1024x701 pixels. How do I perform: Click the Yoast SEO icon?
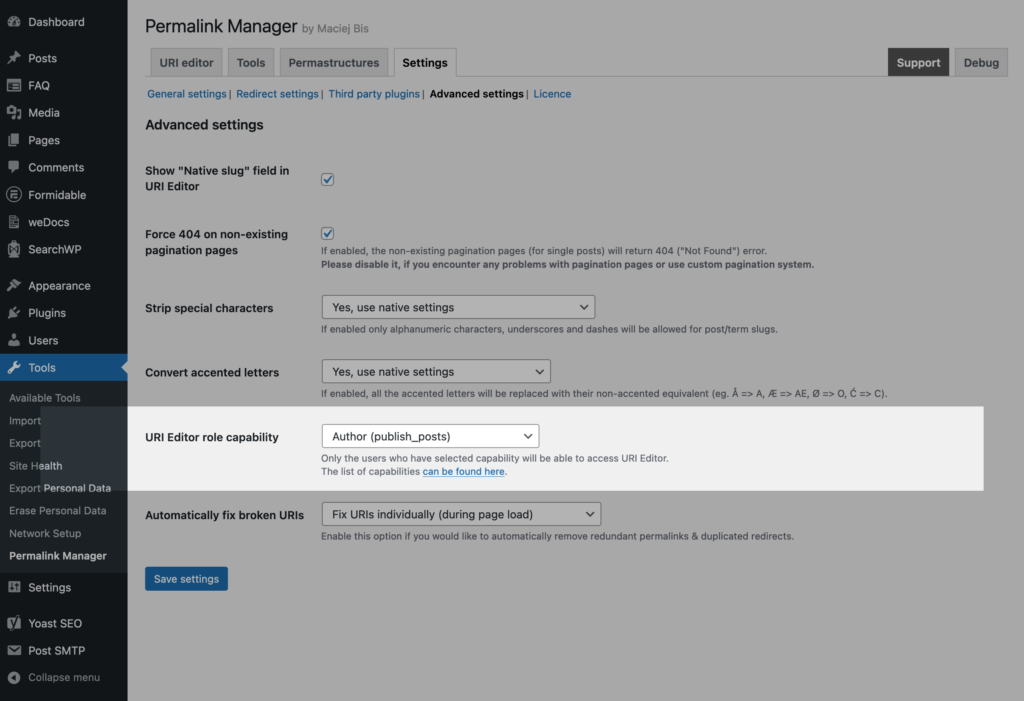click(x=14, y=623)
